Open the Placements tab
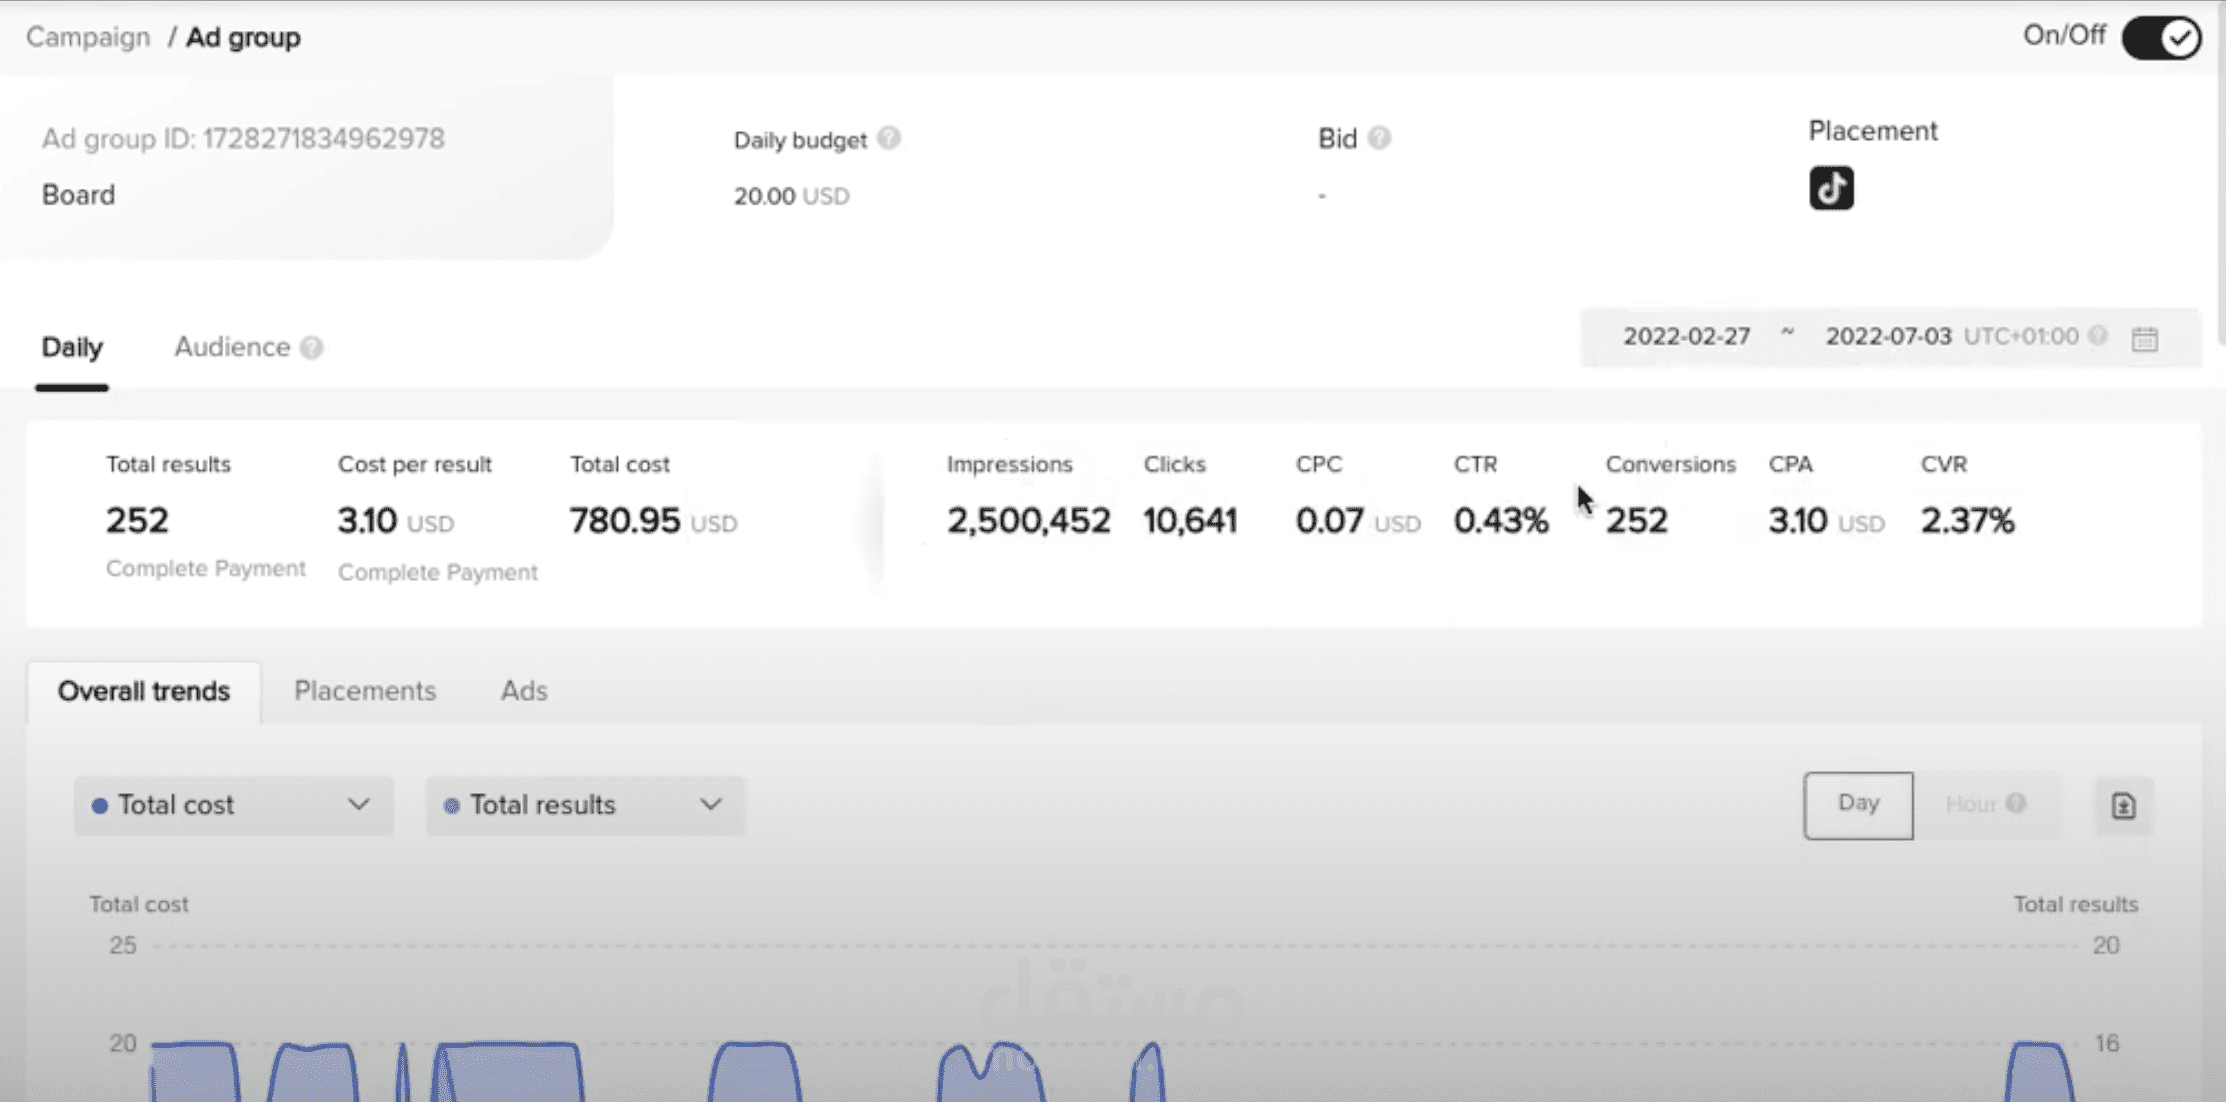Image resolution: width=2226 pixels, height=1102 pixels. [x=365, y=691]
